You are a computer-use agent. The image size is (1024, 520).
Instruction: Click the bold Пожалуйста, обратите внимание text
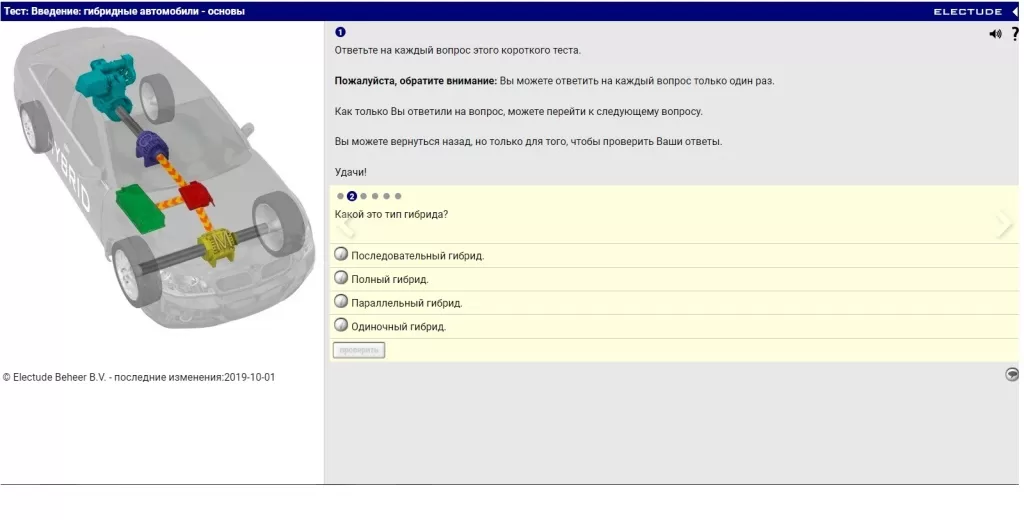click(416, 81)
